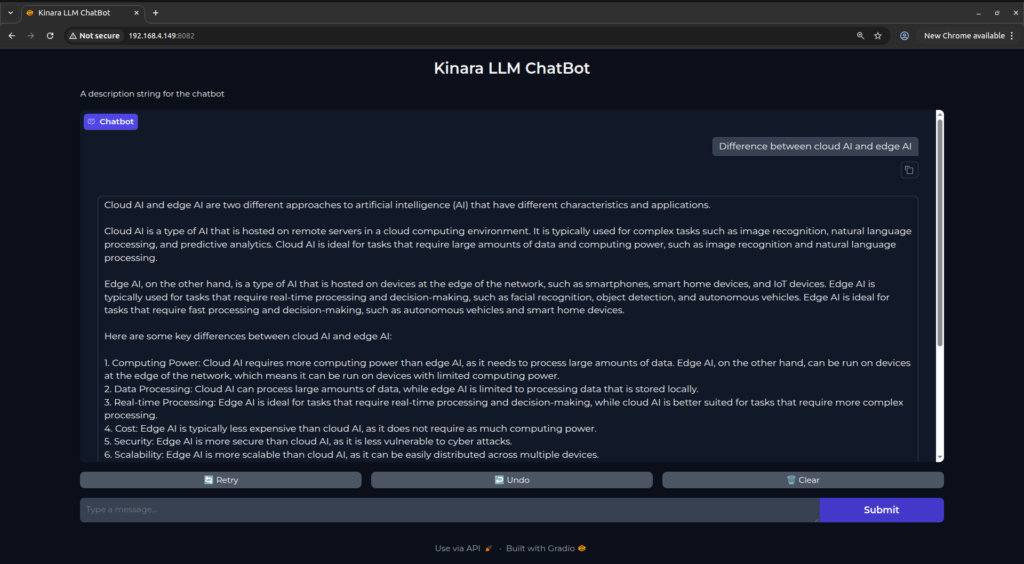Close the Kinara LLM ChatBot tab
The width and height of the screenshot is (1024, 564).
(x=138, y=12)
